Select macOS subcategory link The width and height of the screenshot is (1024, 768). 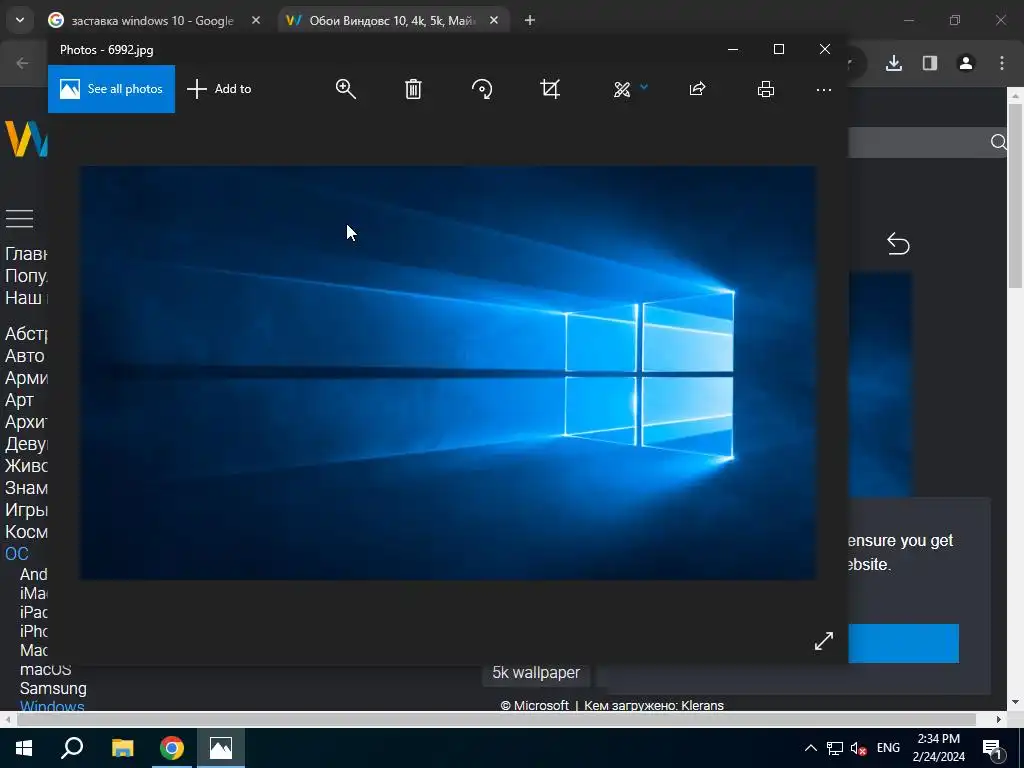tap(46, 669)
